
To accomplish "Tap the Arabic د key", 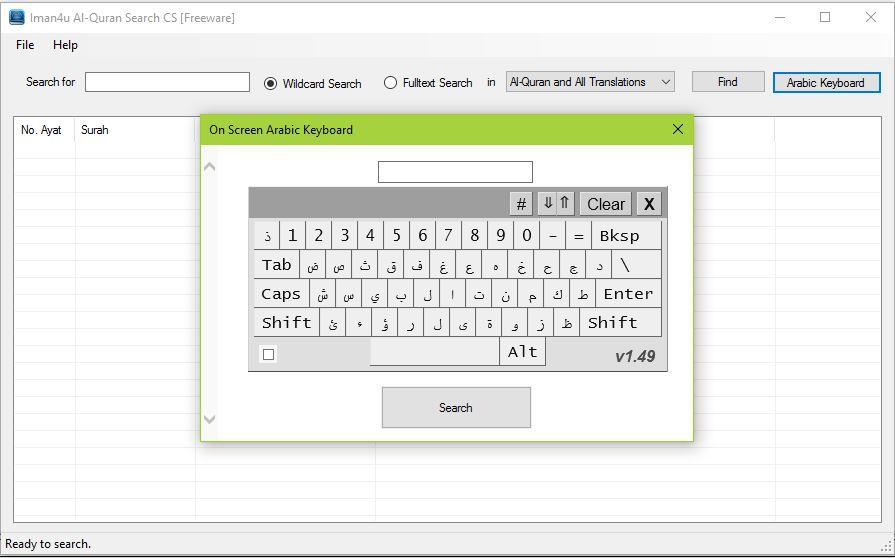I will point(599,265).
